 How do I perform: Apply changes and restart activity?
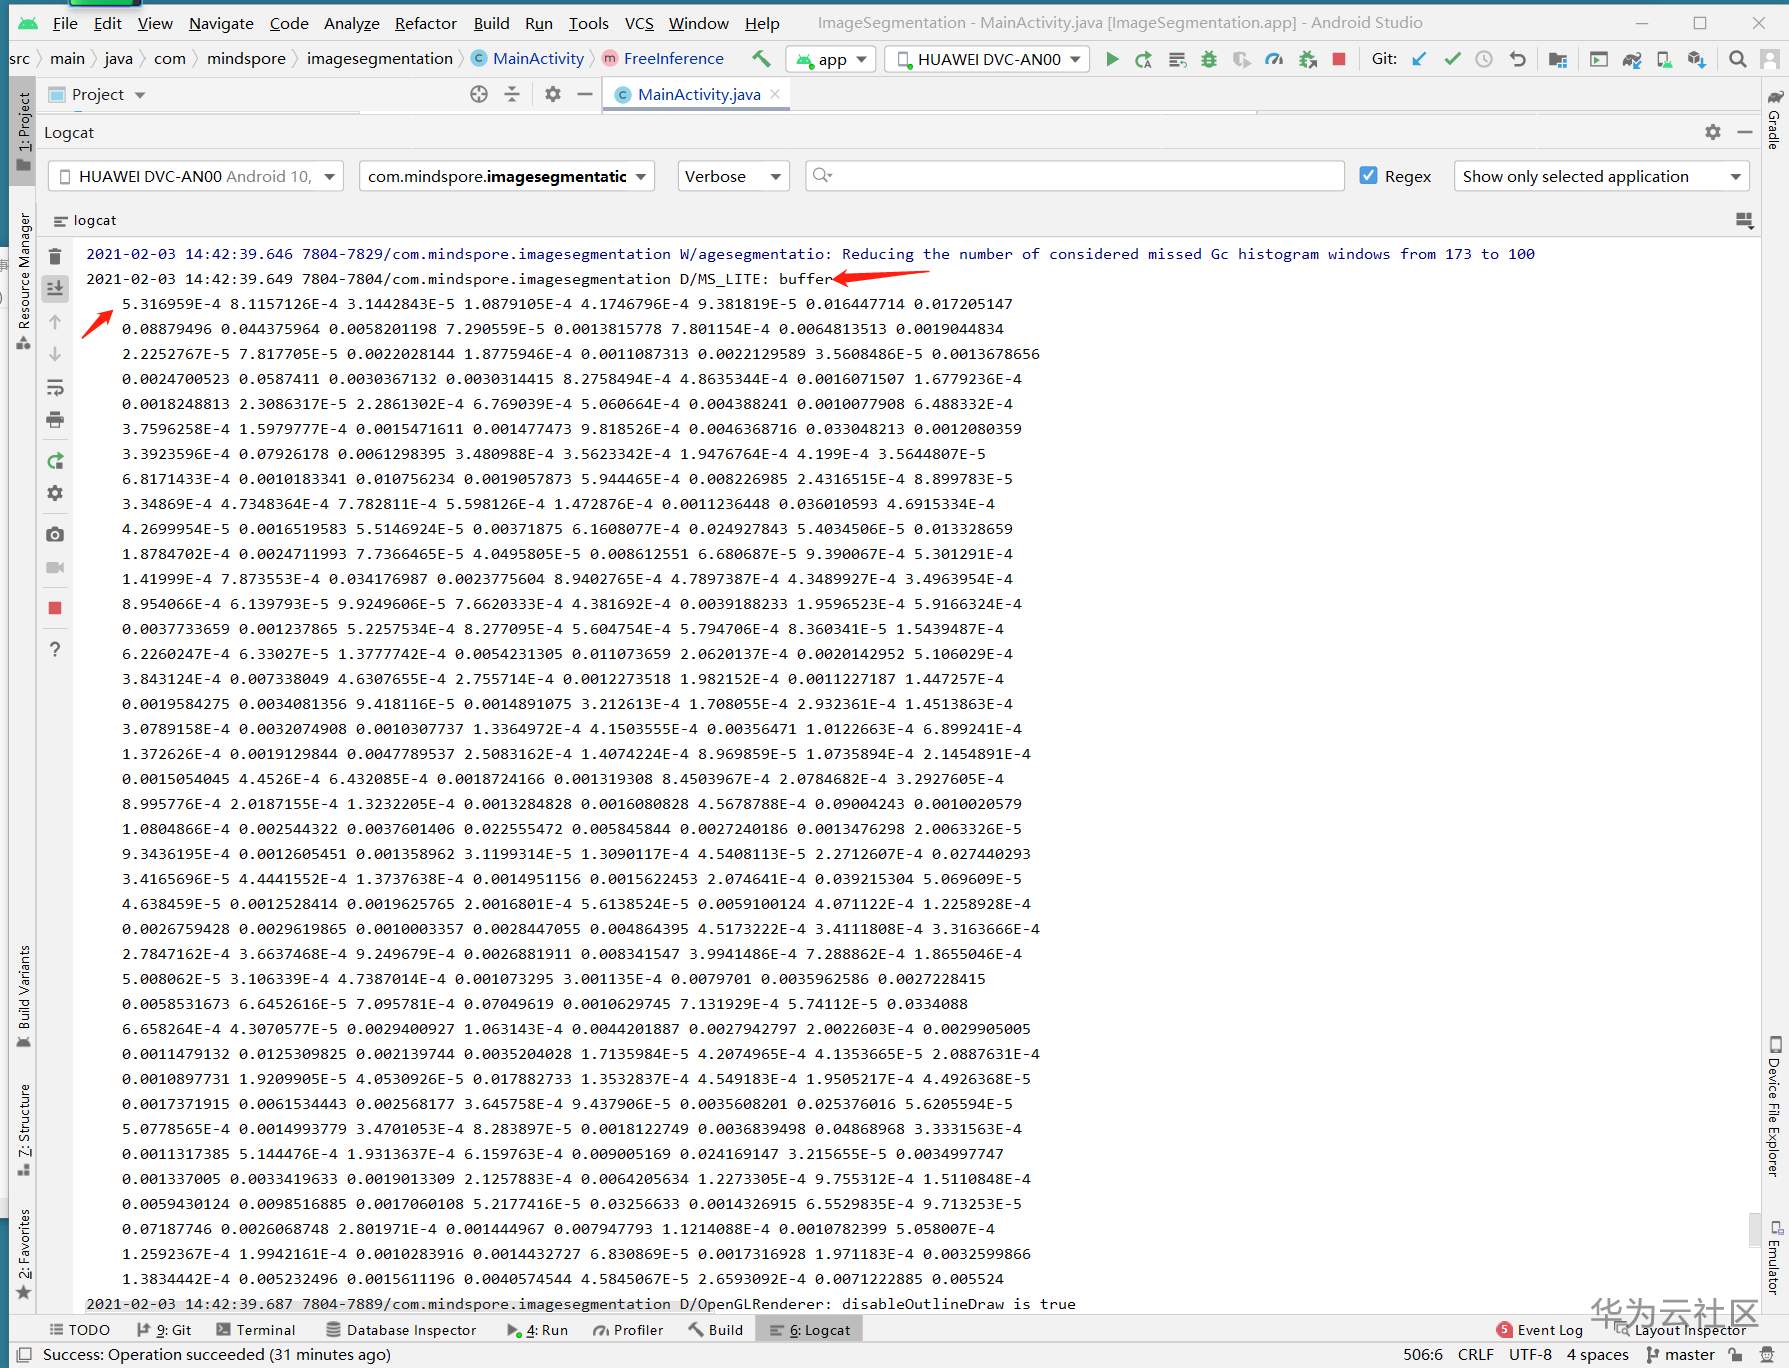tap(1143, 59)
